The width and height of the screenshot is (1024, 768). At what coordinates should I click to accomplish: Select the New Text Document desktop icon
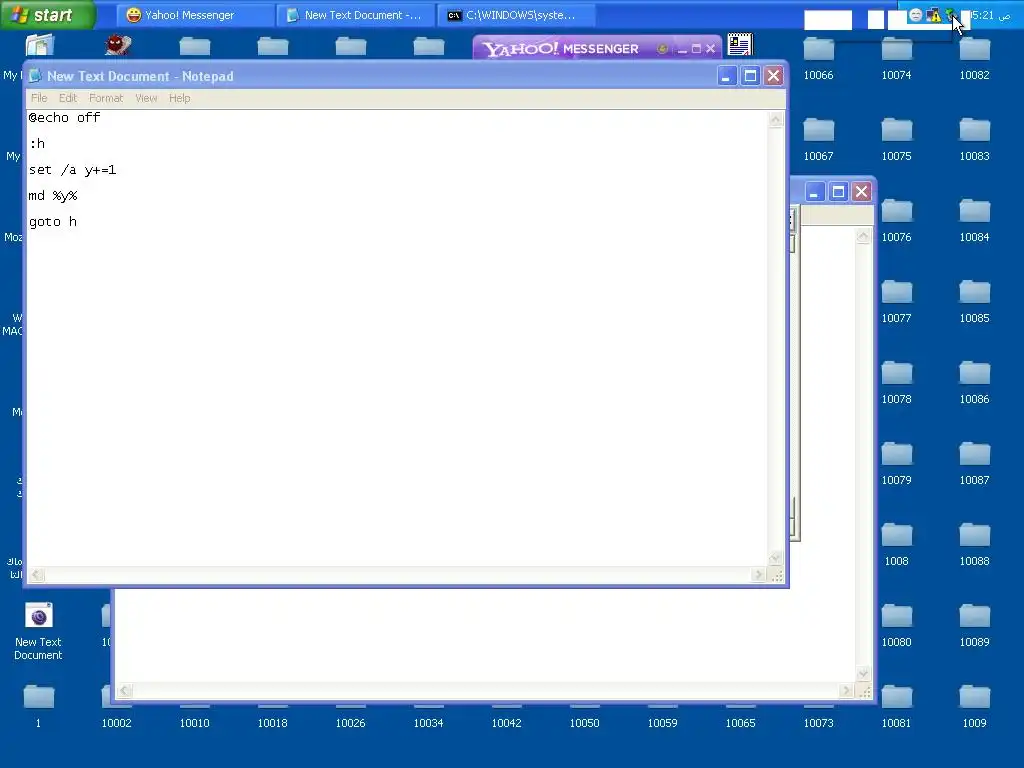(39, 630)
